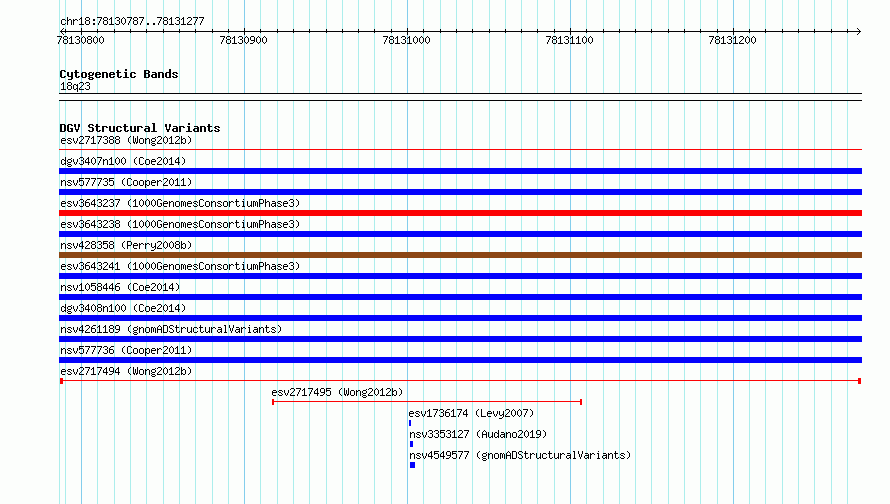Click the blue bar of nsv577736
The image size is (890, 504).
coord(460,360)
